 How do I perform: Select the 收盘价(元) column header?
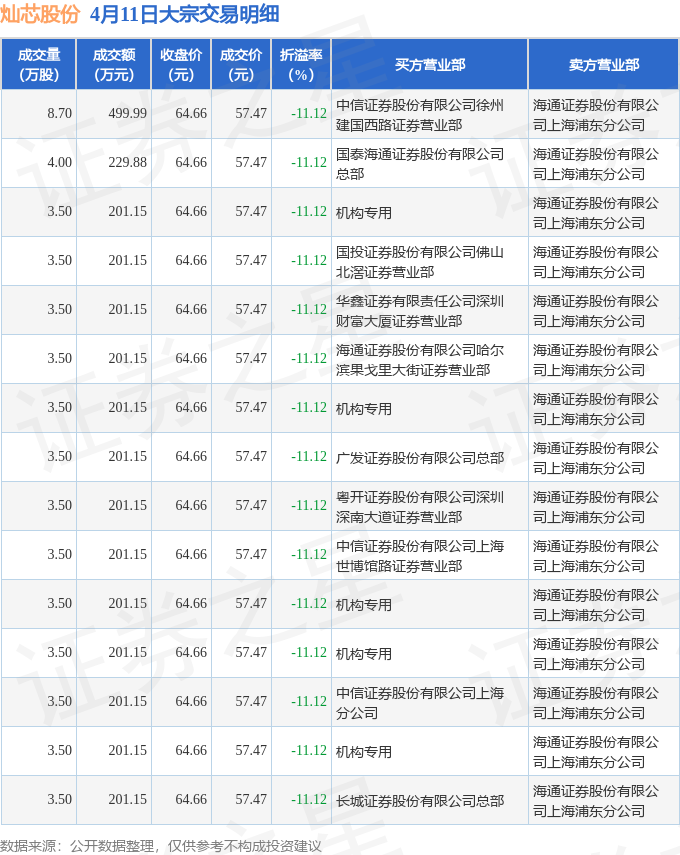pos(181,64)
